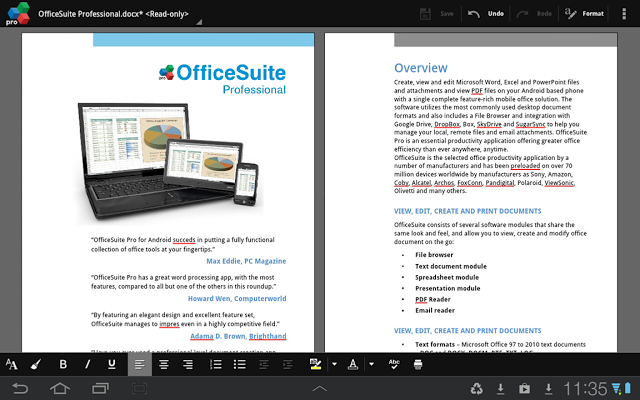Run the spell check tool

[394, 365]
